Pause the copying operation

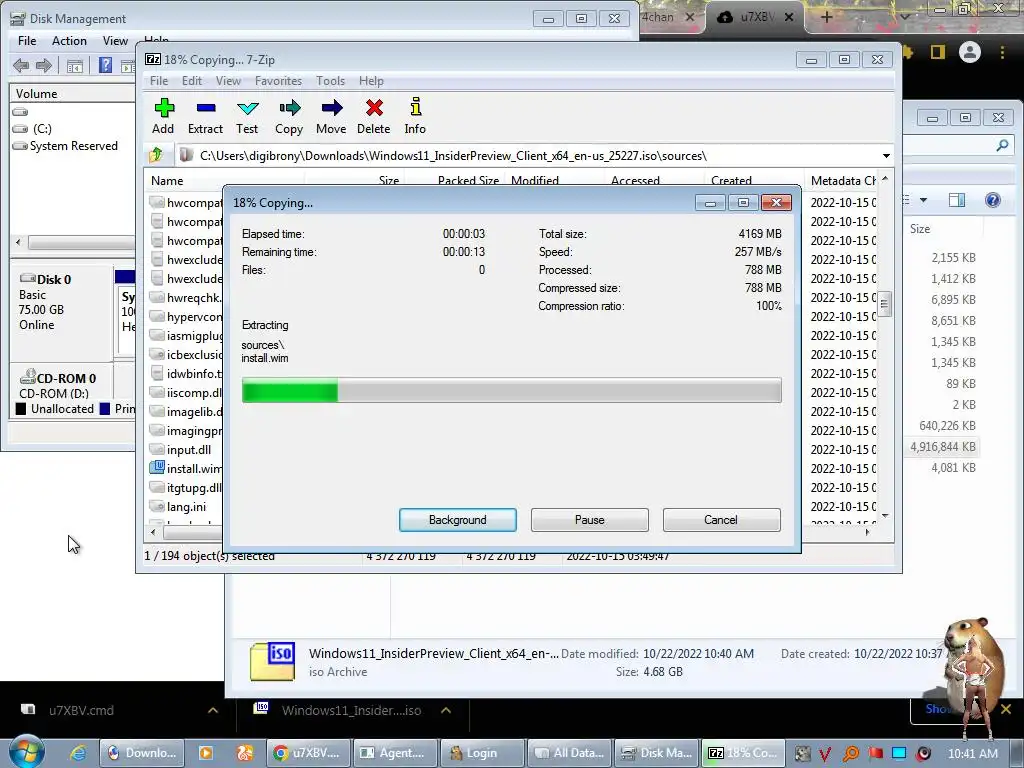pos(590,520)
